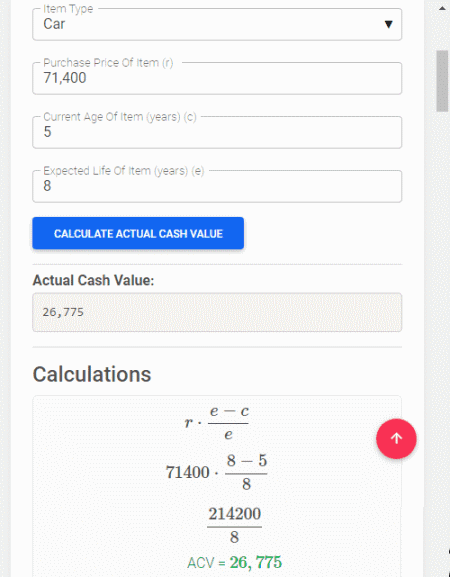
Task: Click the r · (e − c)/e formula
Action: coord(217,422)
